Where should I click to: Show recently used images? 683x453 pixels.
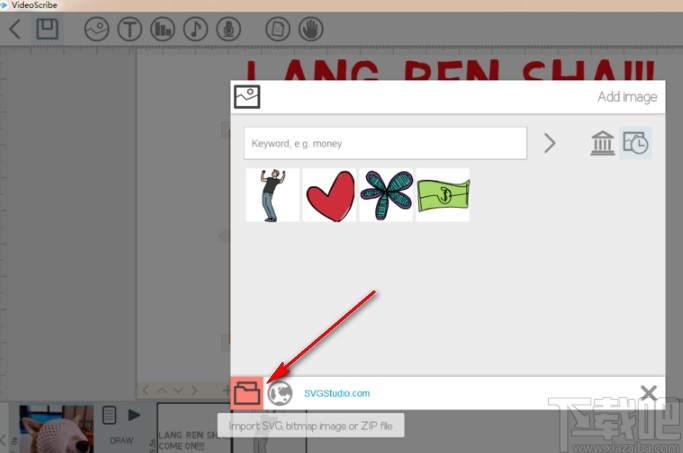tap(636, 143)
